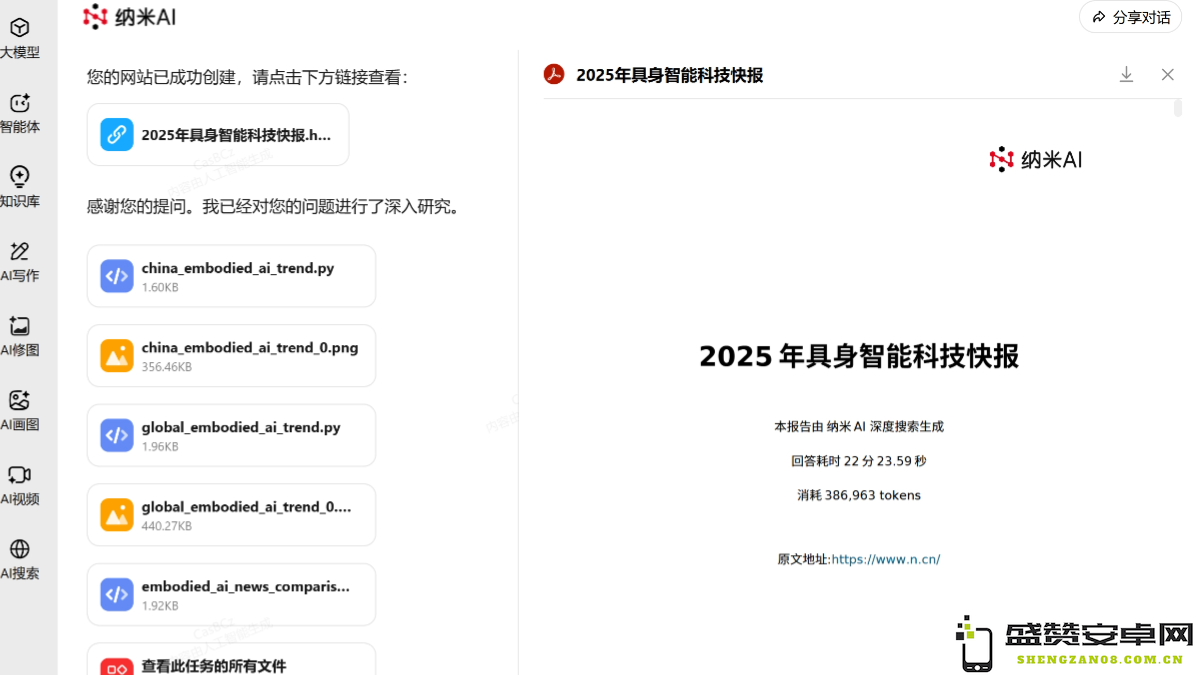
Task: Click the 1.96KB size under global_embodied_ai_trend.py
Action: (160, 447)
